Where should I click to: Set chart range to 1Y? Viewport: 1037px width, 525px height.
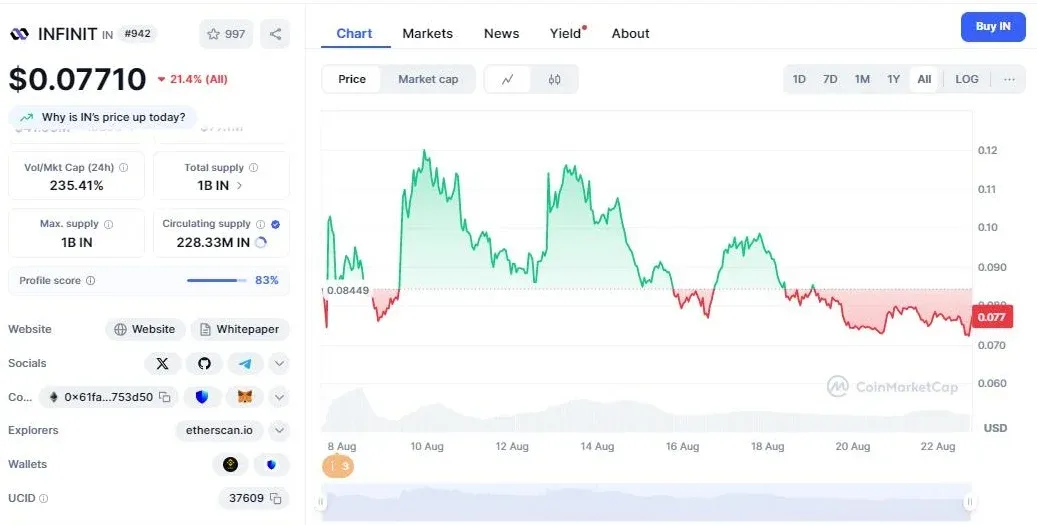pos(893,79)
